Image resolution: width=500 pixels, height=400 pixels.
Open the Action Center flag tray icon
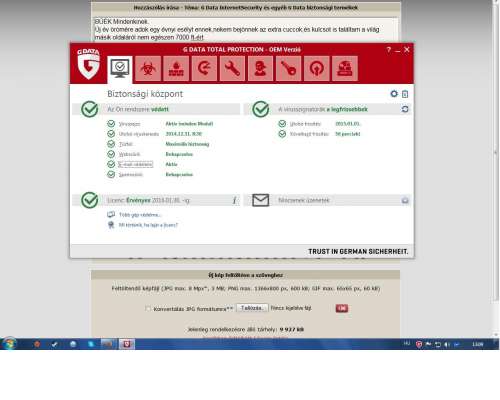428,344
